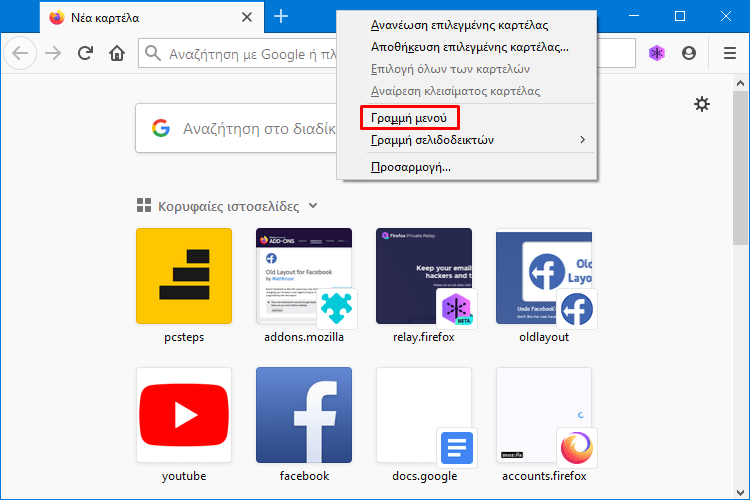Screen dimensions: 750x500
Task: Open the youtube top site tile
Action: coord(184,415)
